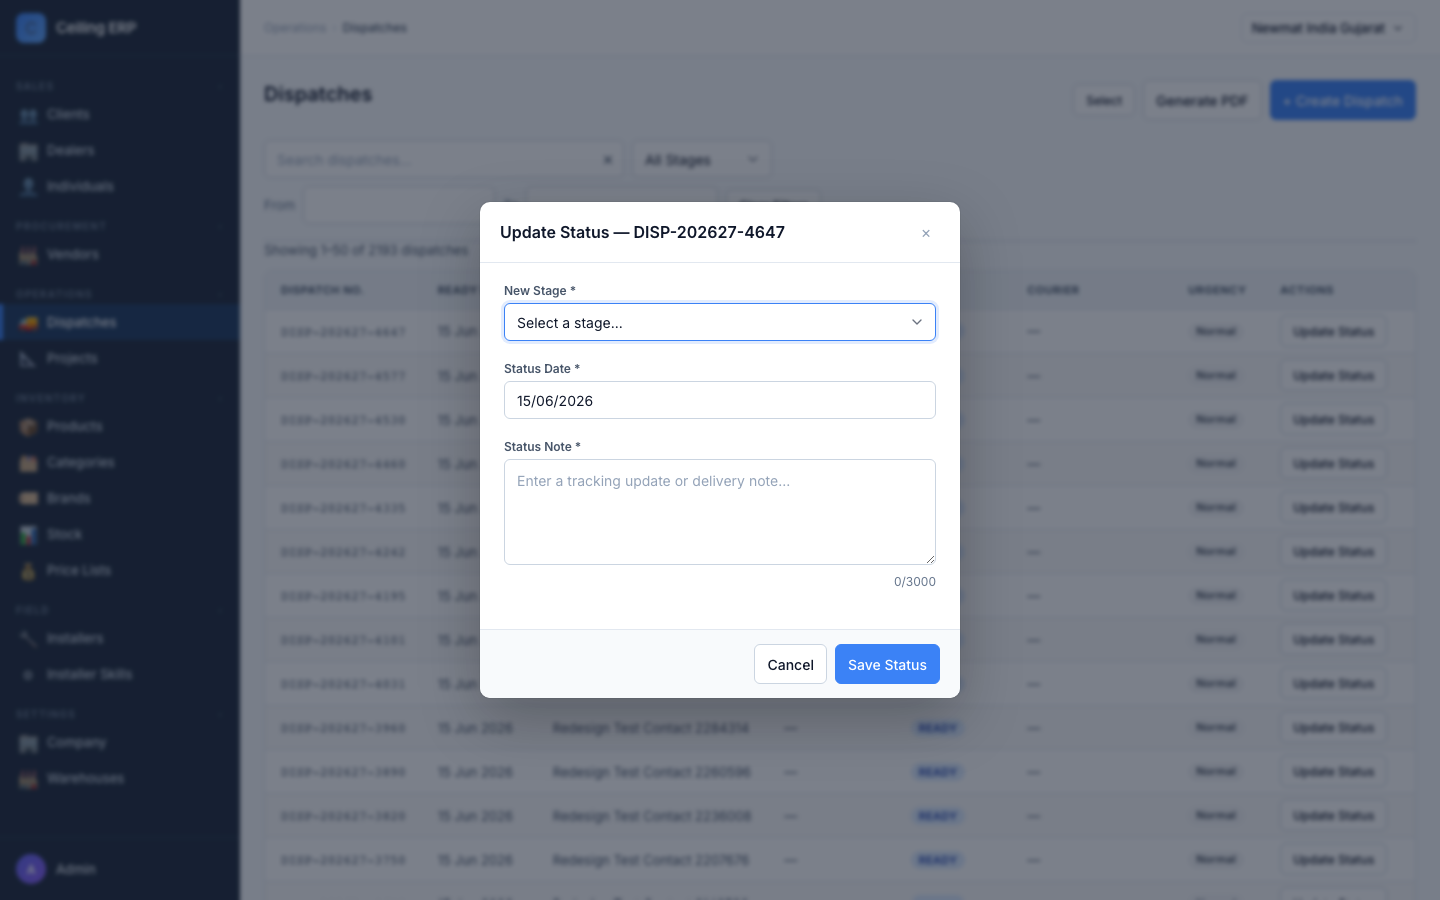The height and width of the screenshot is (900, 1440).
Task: Click the Projects sidebar icon
Action: [x=28, y=359]
